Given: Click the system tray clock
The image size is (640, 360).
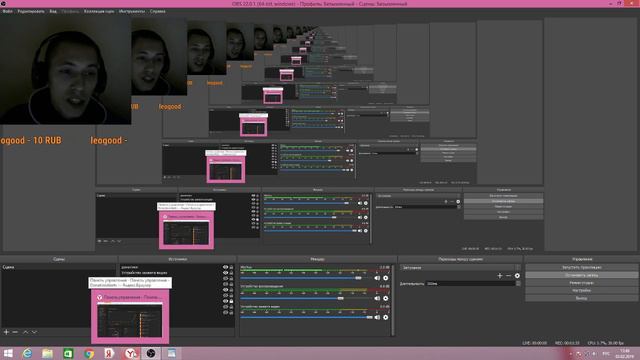Looking at the screenshot, I should 624,354.
